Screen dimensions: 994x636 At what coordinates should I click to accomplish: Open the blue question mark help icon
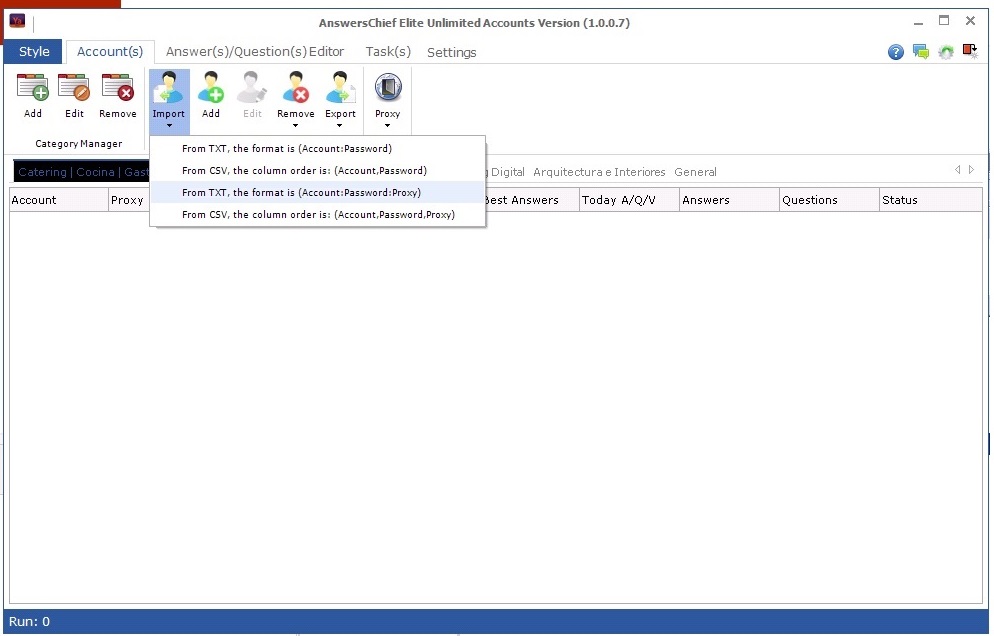896,52
